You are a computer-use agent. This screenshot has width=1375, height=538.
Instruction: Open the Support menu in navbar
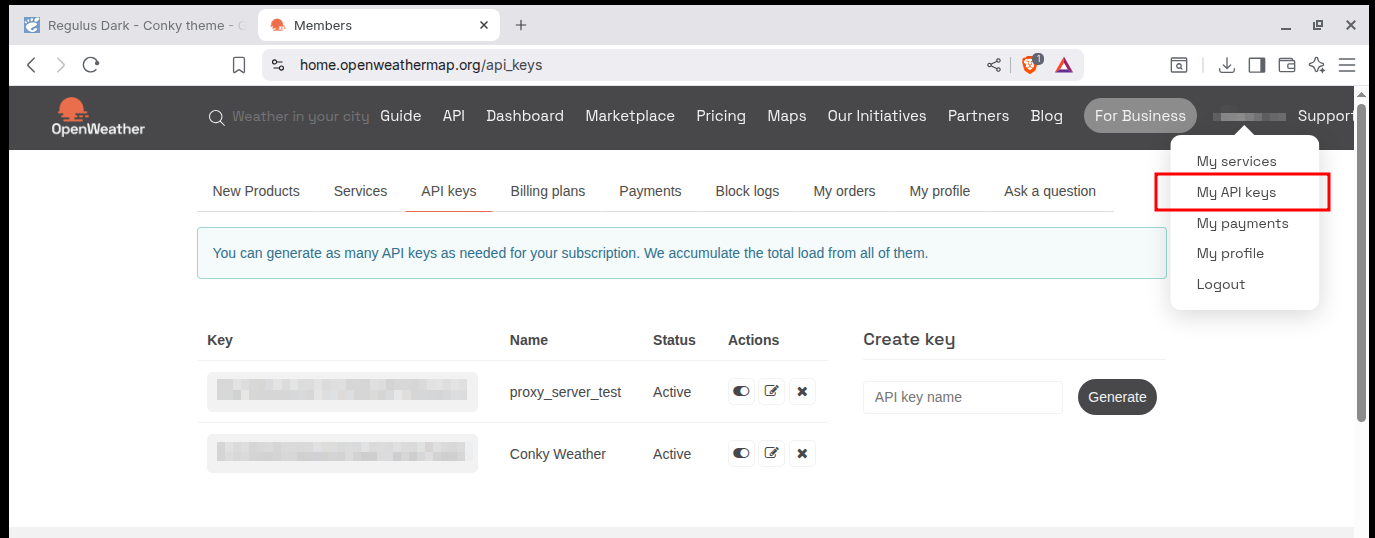[x=1326, y=116]
